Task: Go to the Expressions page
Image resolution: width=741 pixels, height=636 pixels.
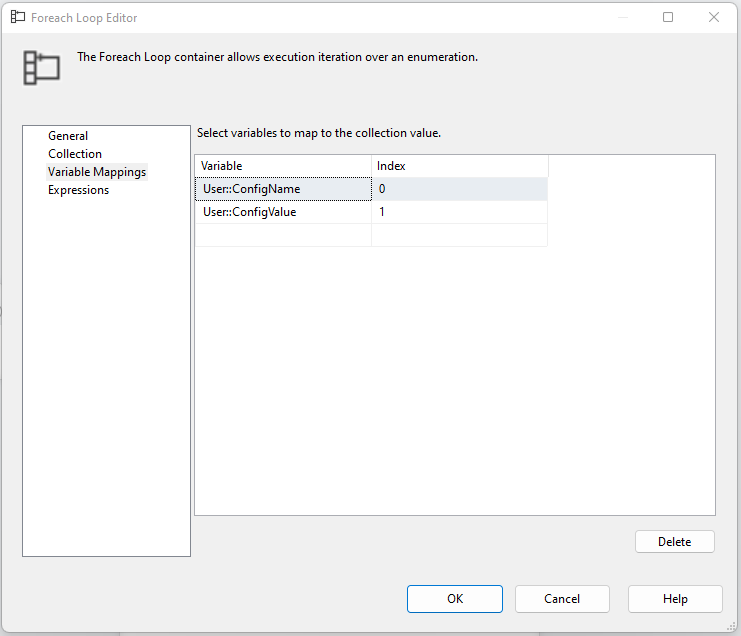Action: [x=78, y=190]
